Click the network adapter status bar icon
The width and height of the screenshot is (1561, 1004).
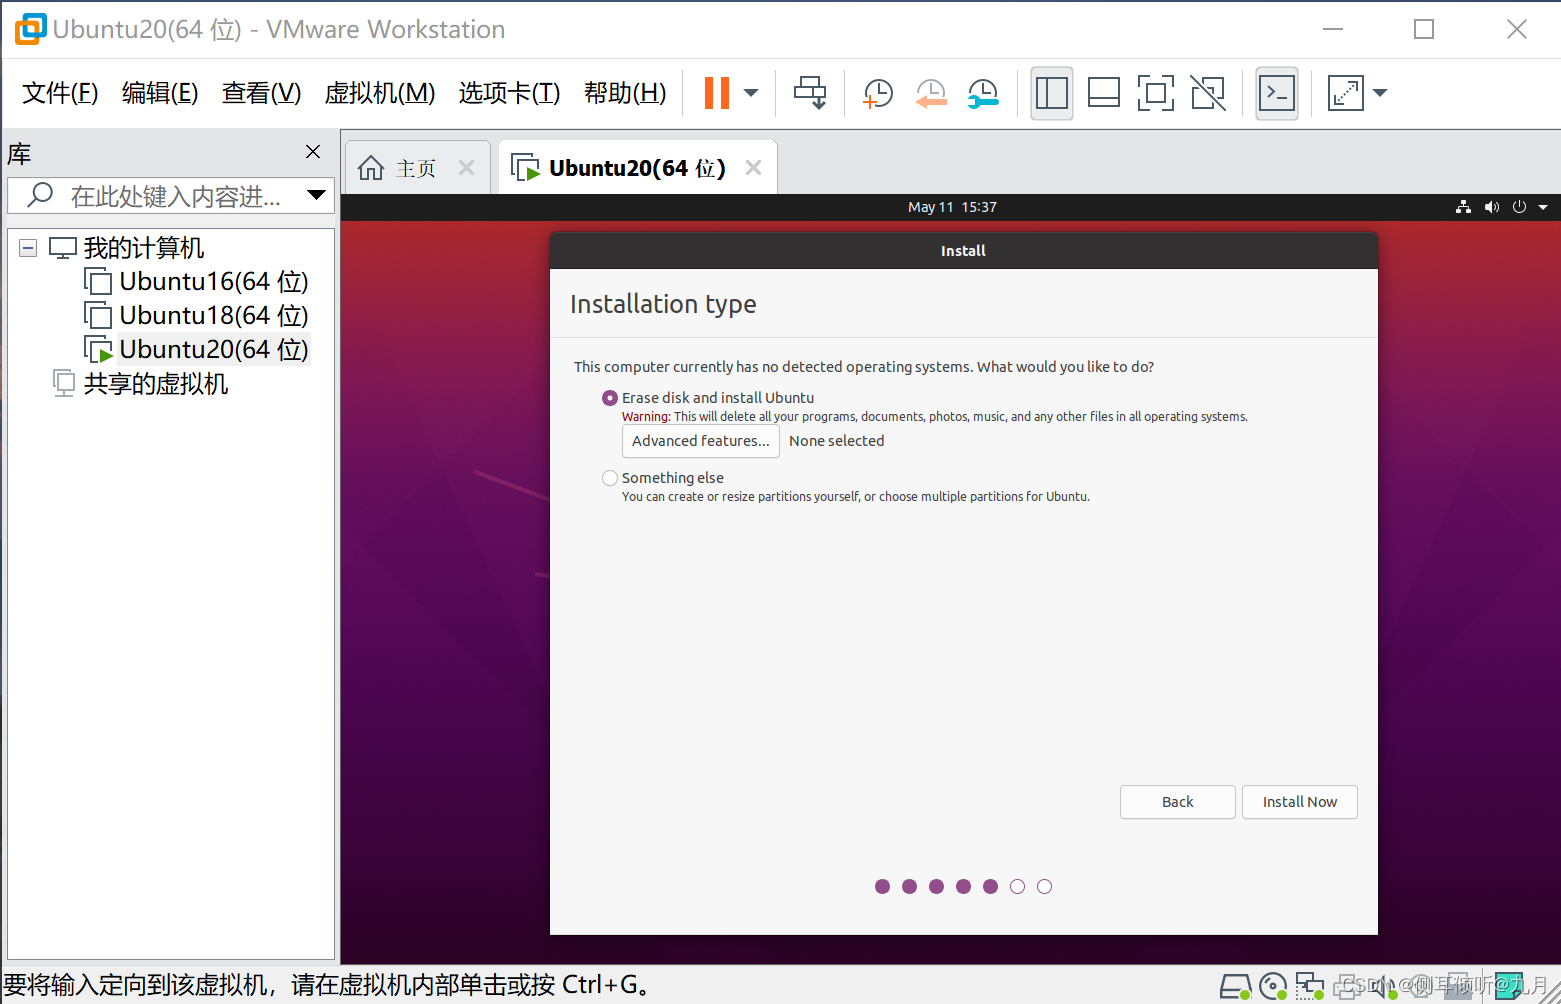tap(1310, 987)
